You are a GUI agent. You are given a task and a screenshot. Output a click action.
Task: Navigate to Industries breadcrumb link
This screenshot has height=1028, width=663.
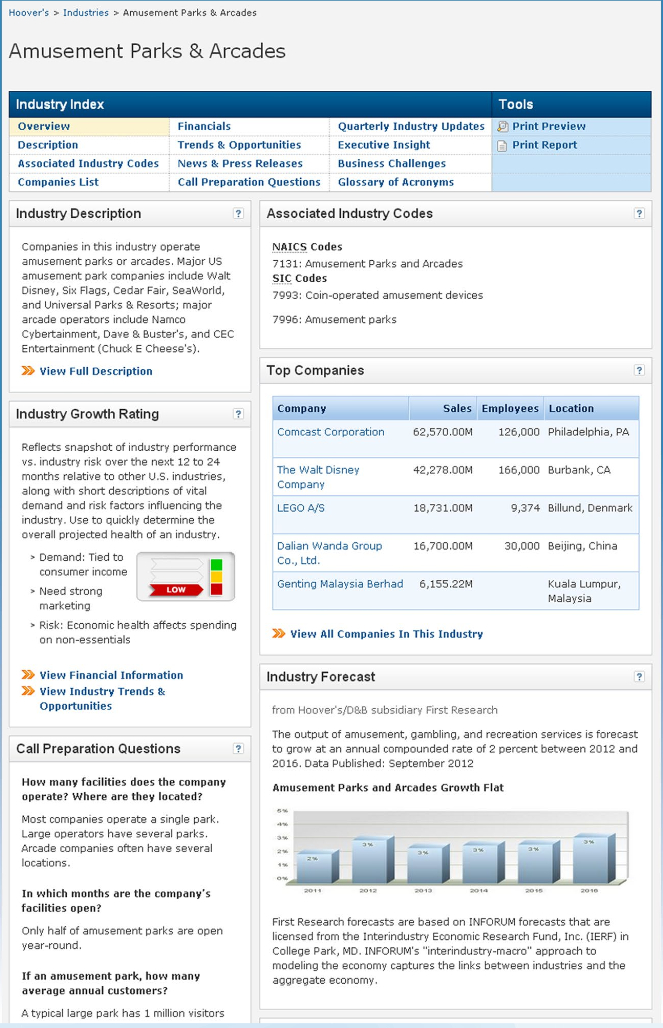[x=85, y=13]
